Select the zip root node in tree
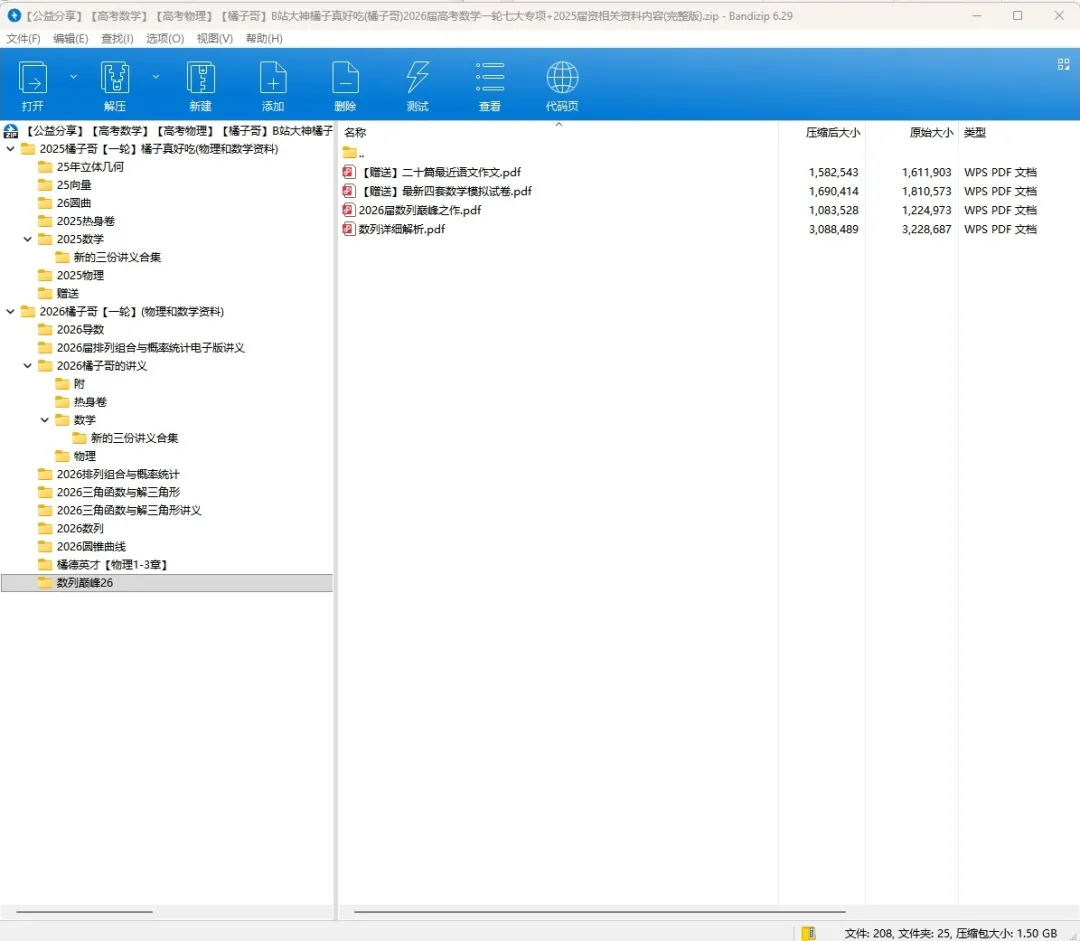 point(167,131)
